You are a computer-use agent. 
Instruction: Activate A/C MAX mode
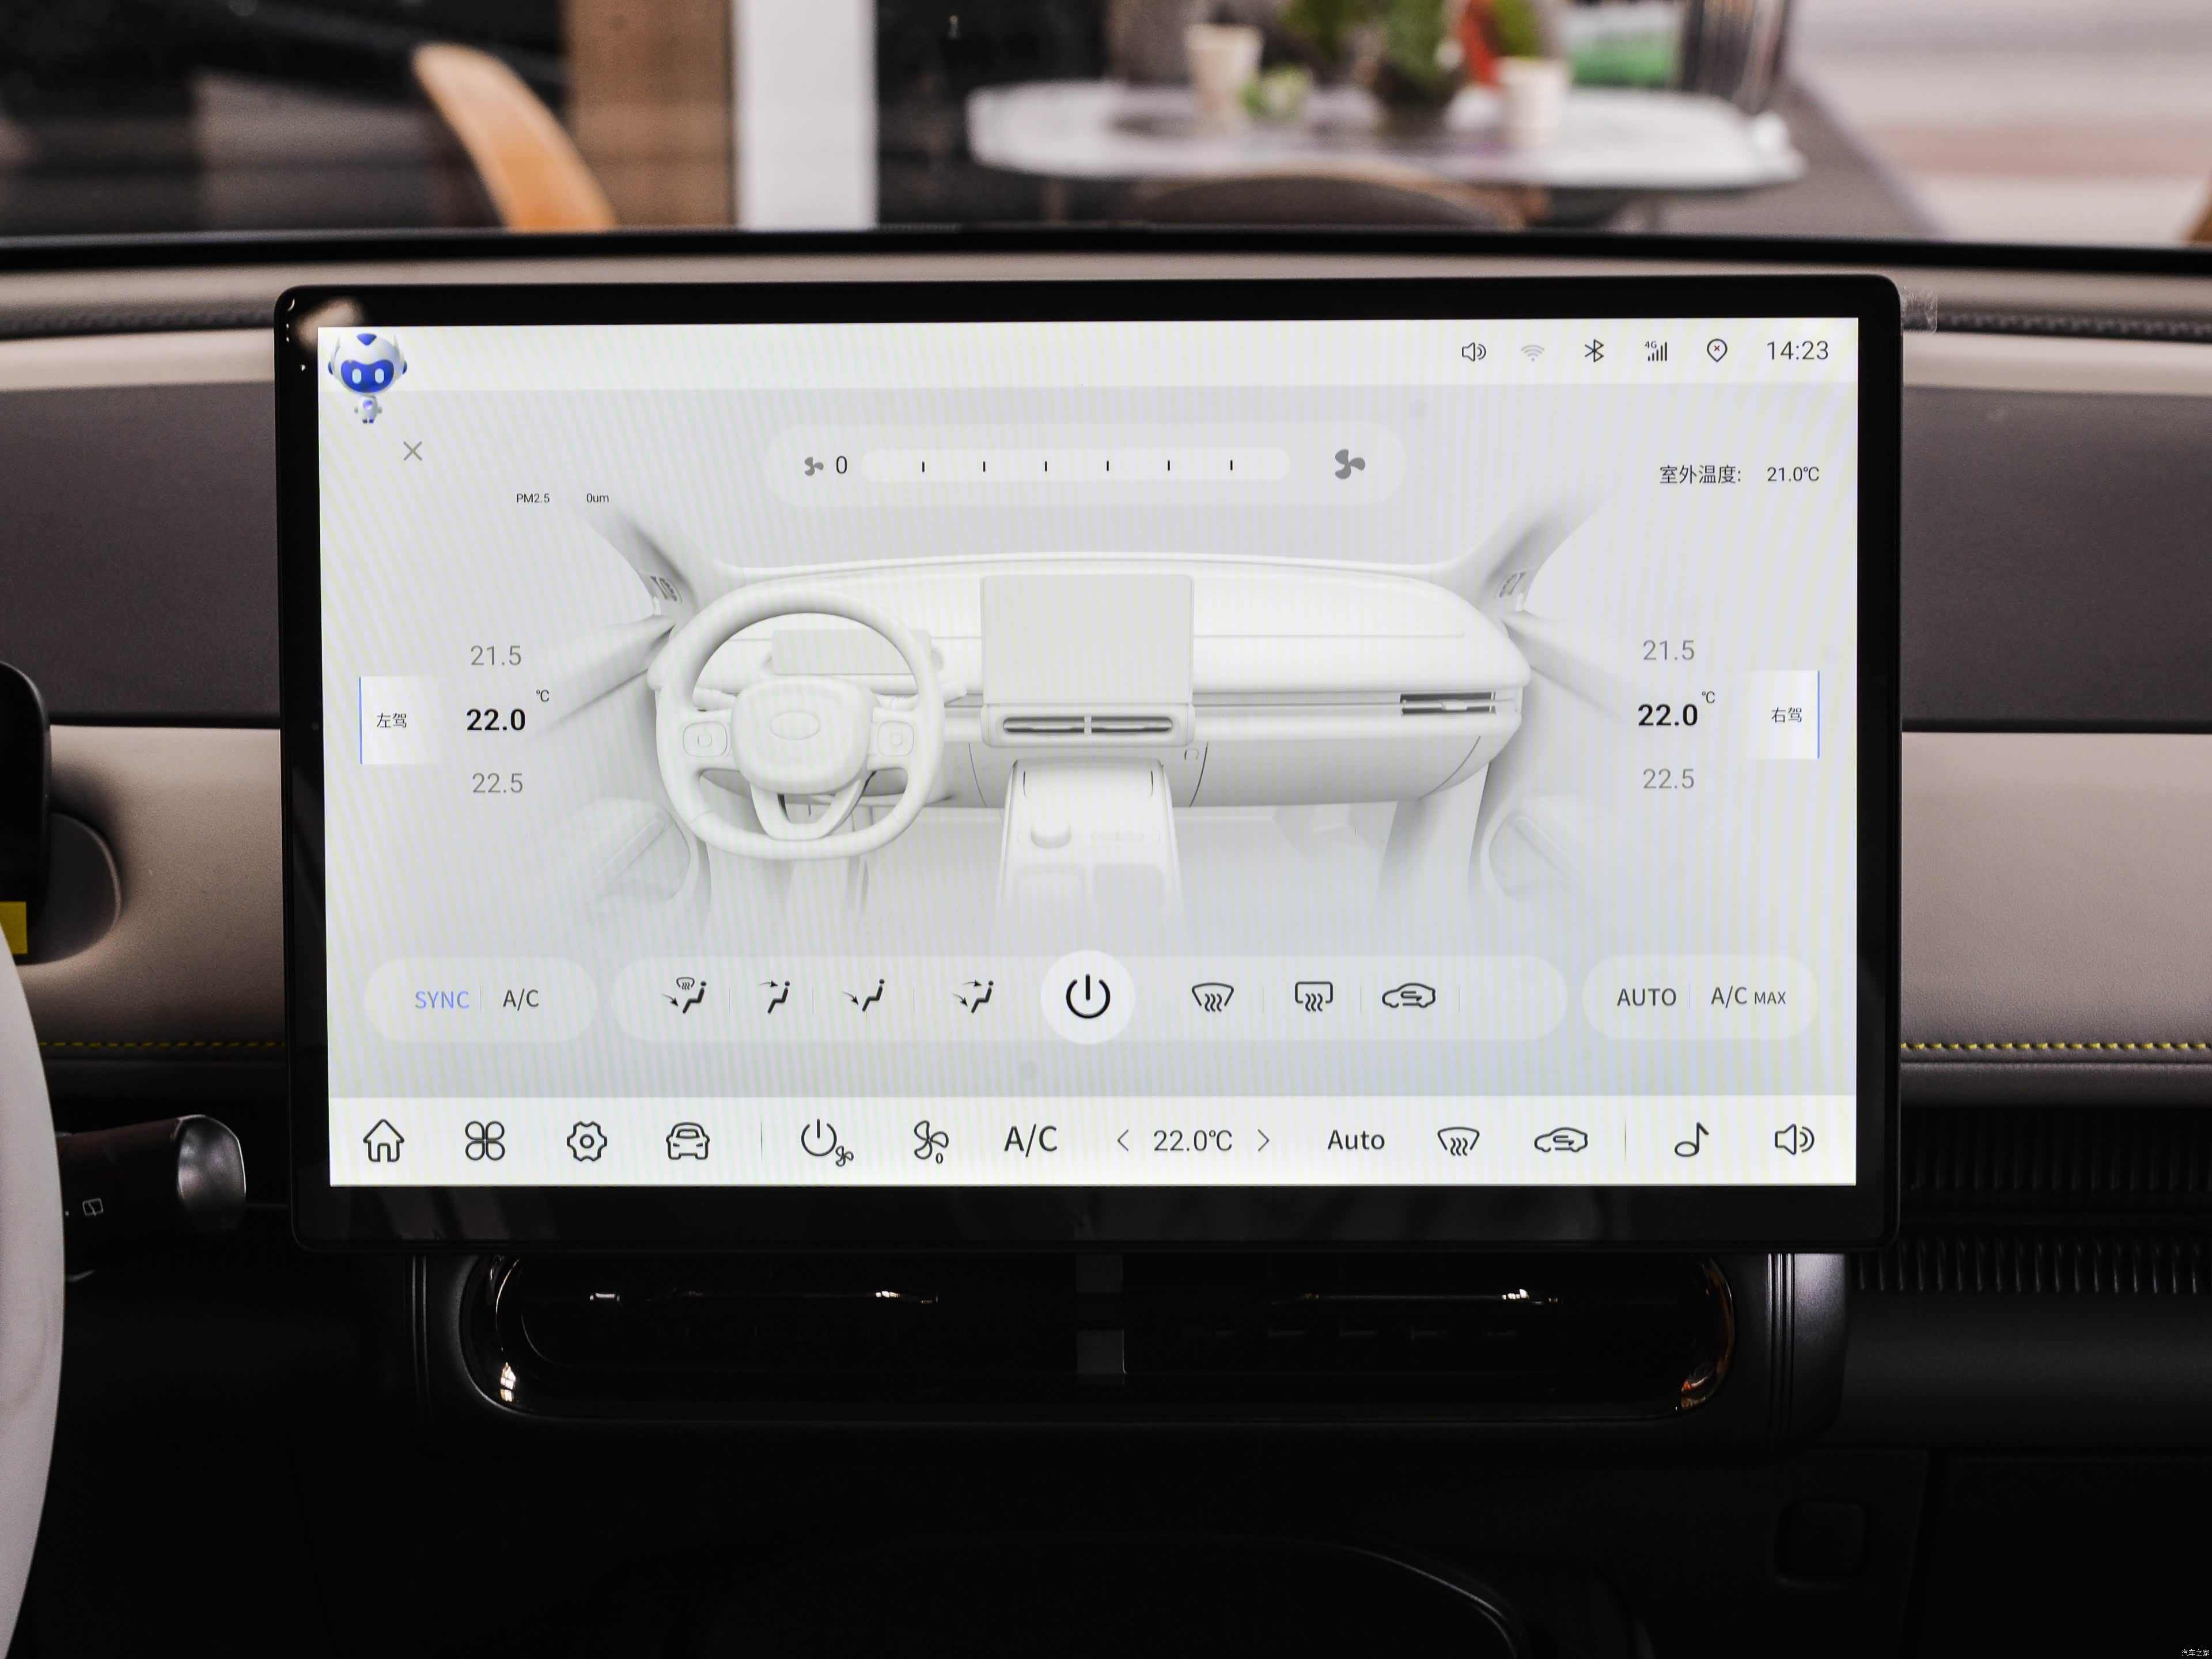(1747, 996)
